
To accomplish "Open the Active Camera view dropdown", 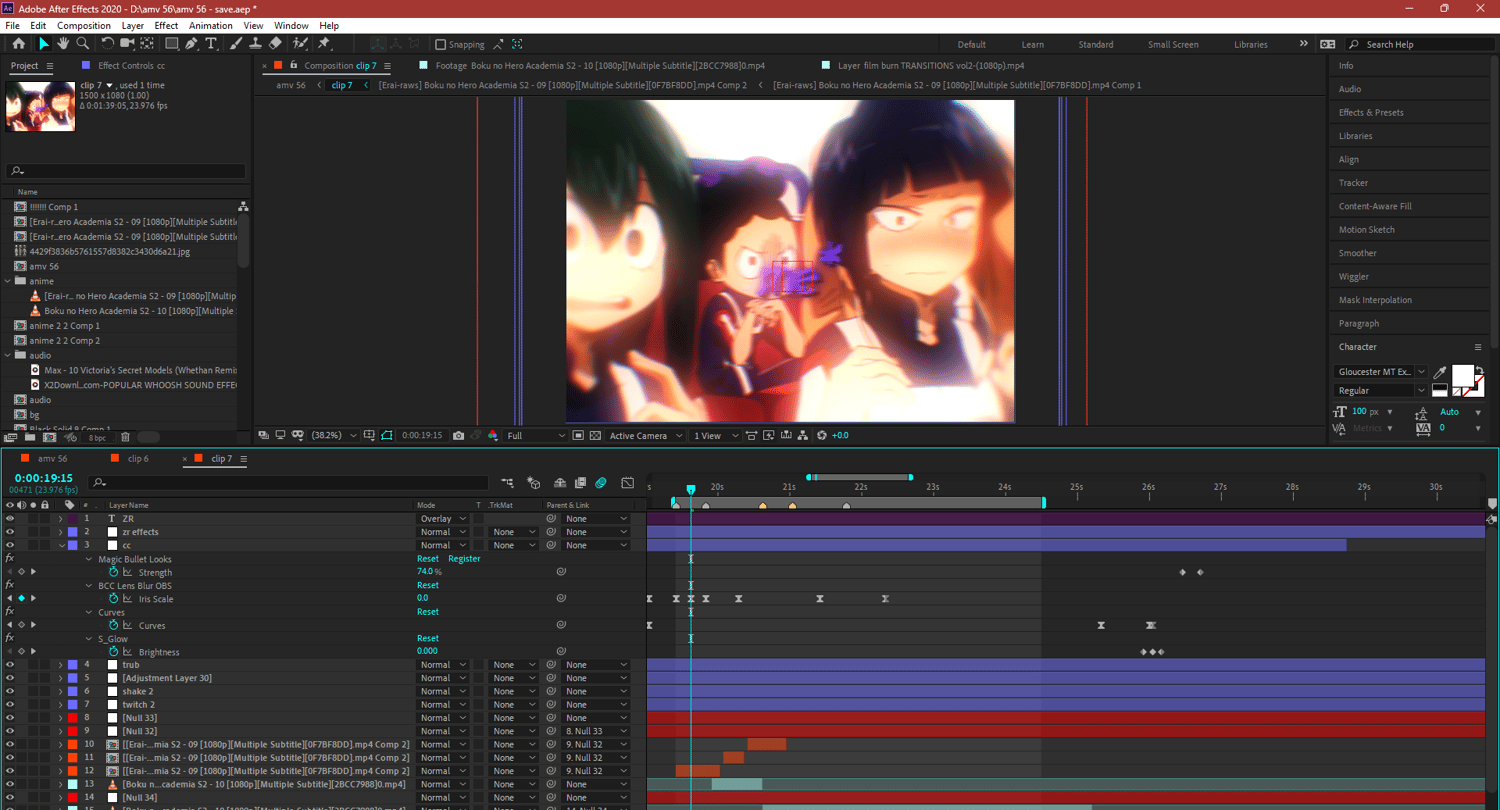I will [x=647, y=436].
